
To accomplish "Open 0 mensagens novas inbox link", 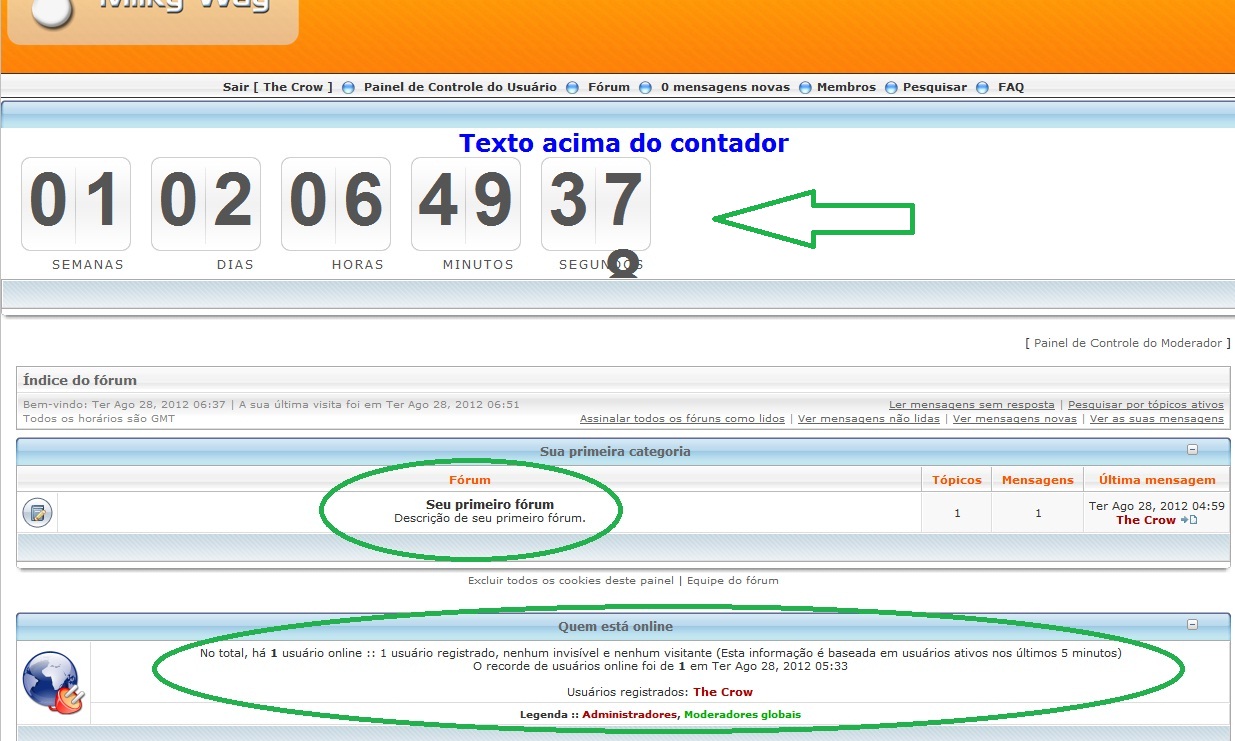I will point(725,87).
